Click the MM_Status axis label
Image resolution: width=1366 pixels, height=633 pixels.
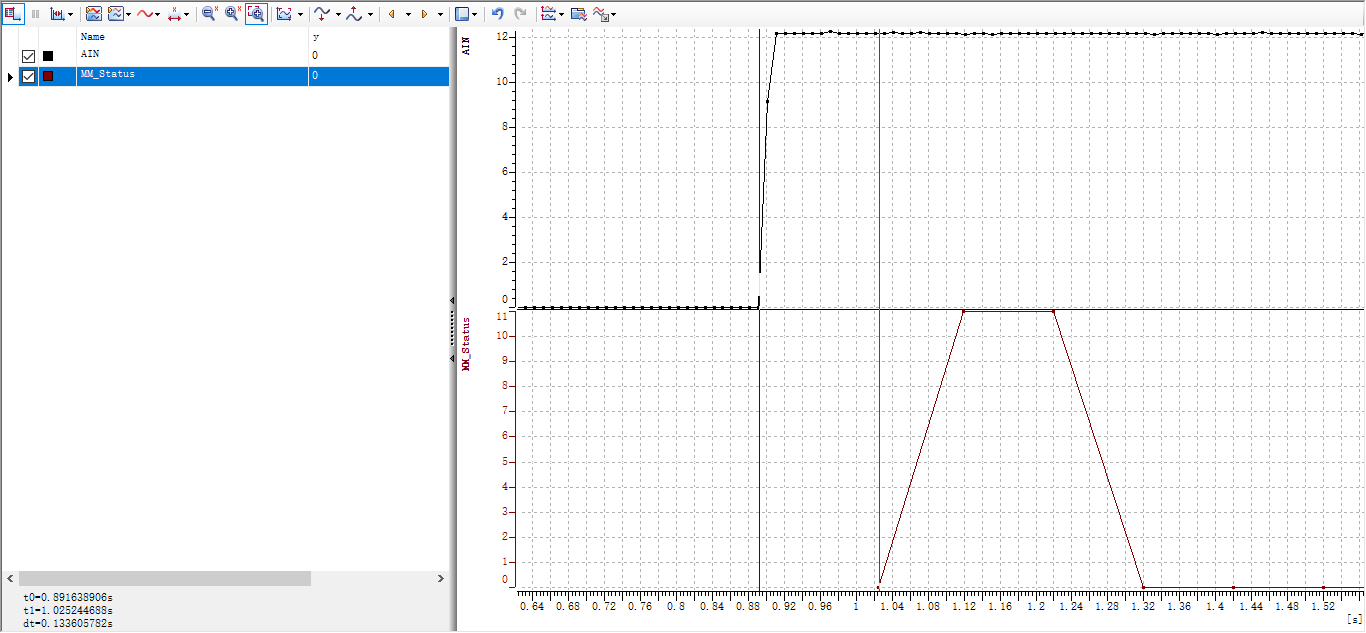(466, 344)
